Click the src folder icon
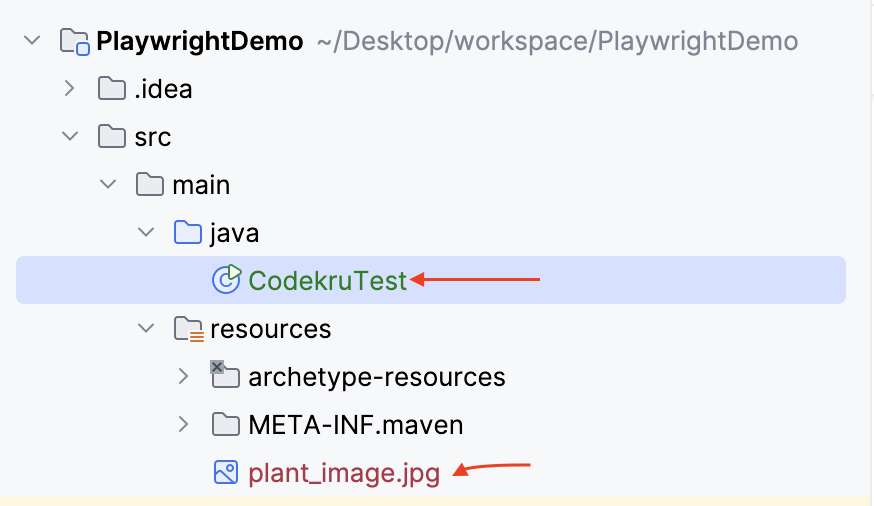 (x=112, y=137)
